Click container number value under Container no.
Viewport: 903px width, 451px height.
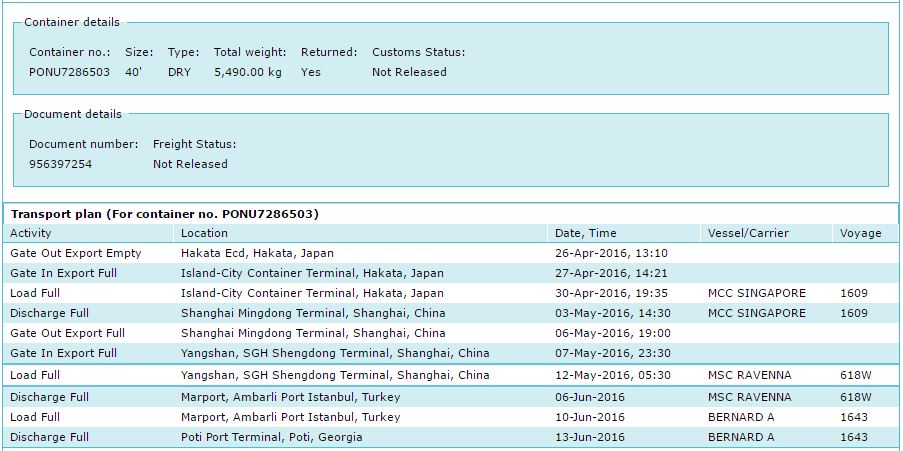pyautogui.click(x=69, y=72)
